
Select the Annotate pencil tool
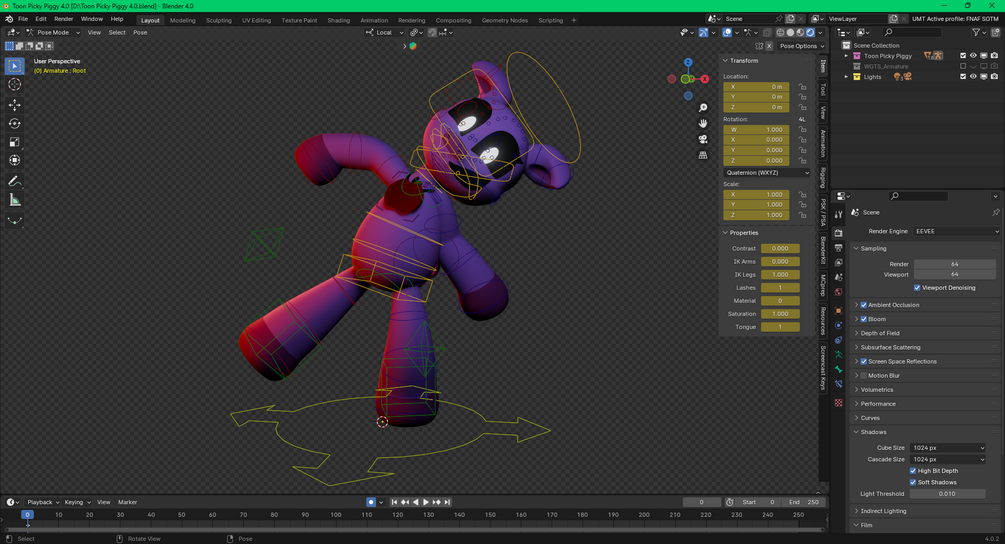(15, 182)
